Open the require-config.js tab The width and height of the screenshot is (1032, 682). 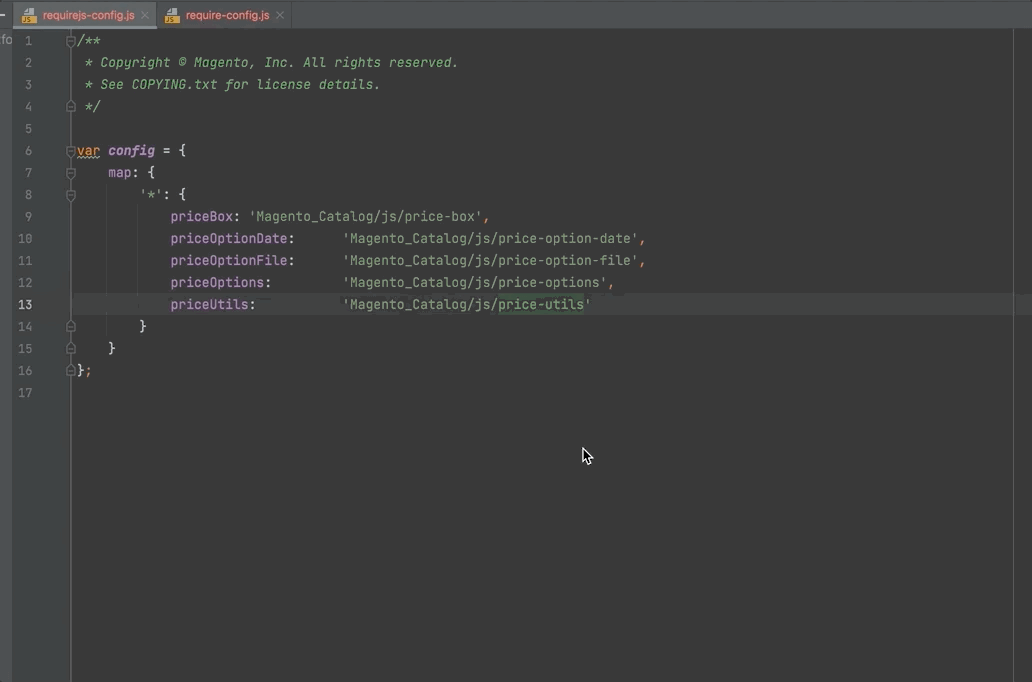(227, 15)
